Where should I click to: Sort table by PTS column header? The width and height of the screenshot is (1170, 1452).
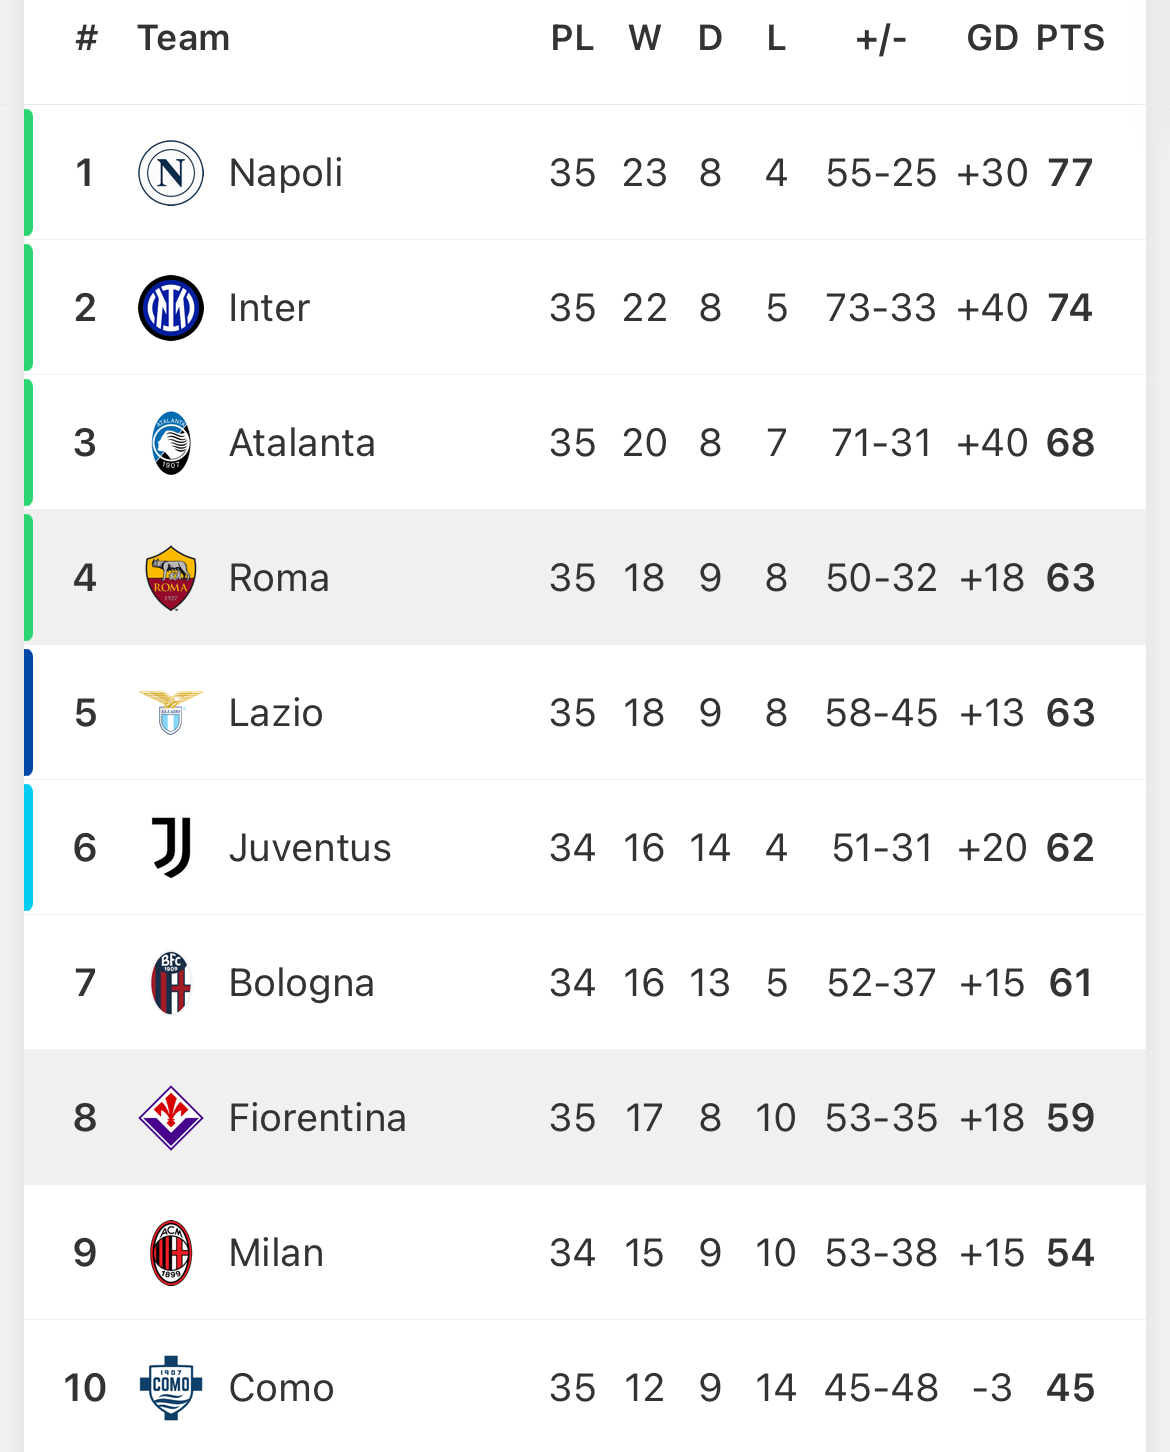[1070, 38]
